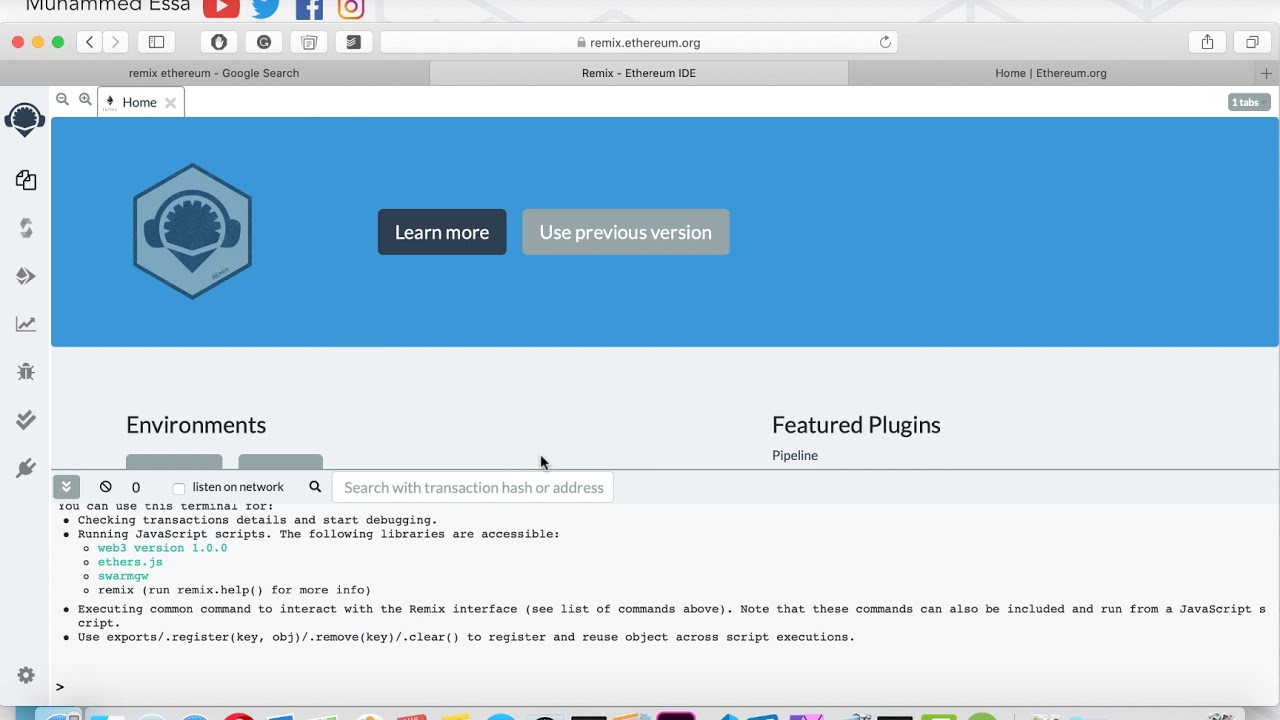Focus the transaction hash search field
This screenshot has height=720, width=1280.
[473, 488]
